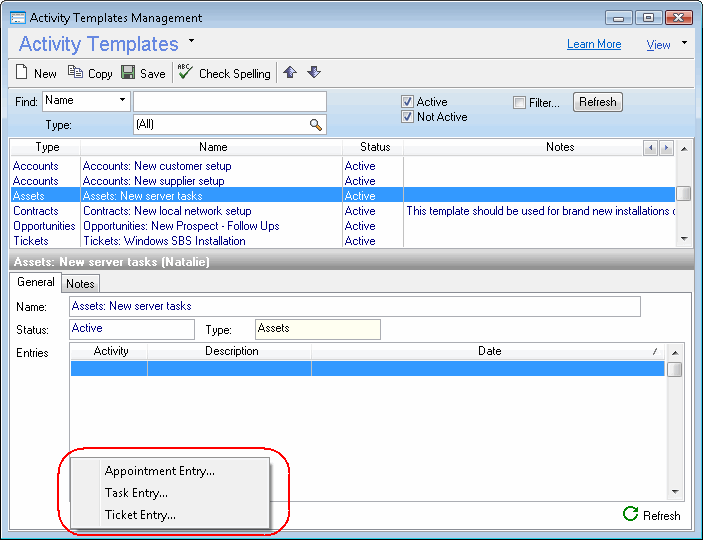Click the Copy template icon

point(75,73)
